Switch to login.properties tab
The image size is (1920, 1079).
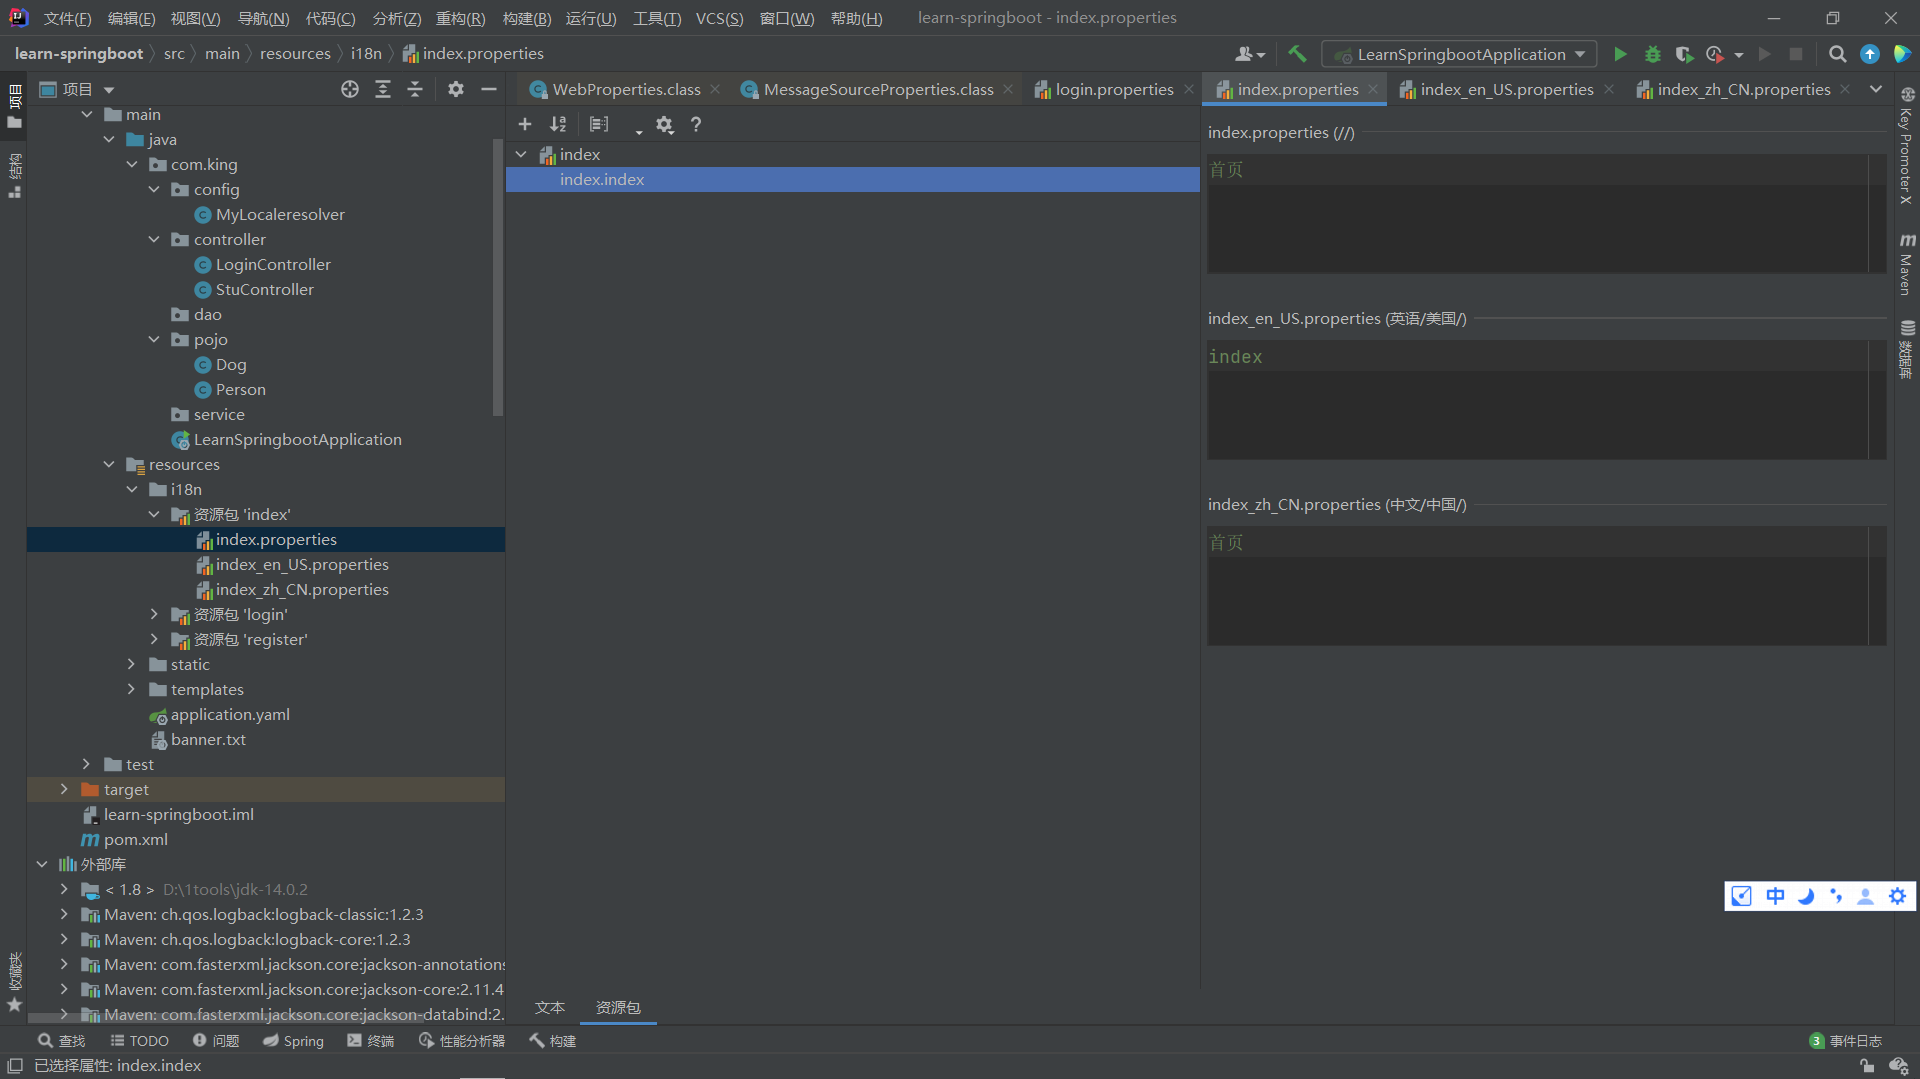click(1114, 89)
